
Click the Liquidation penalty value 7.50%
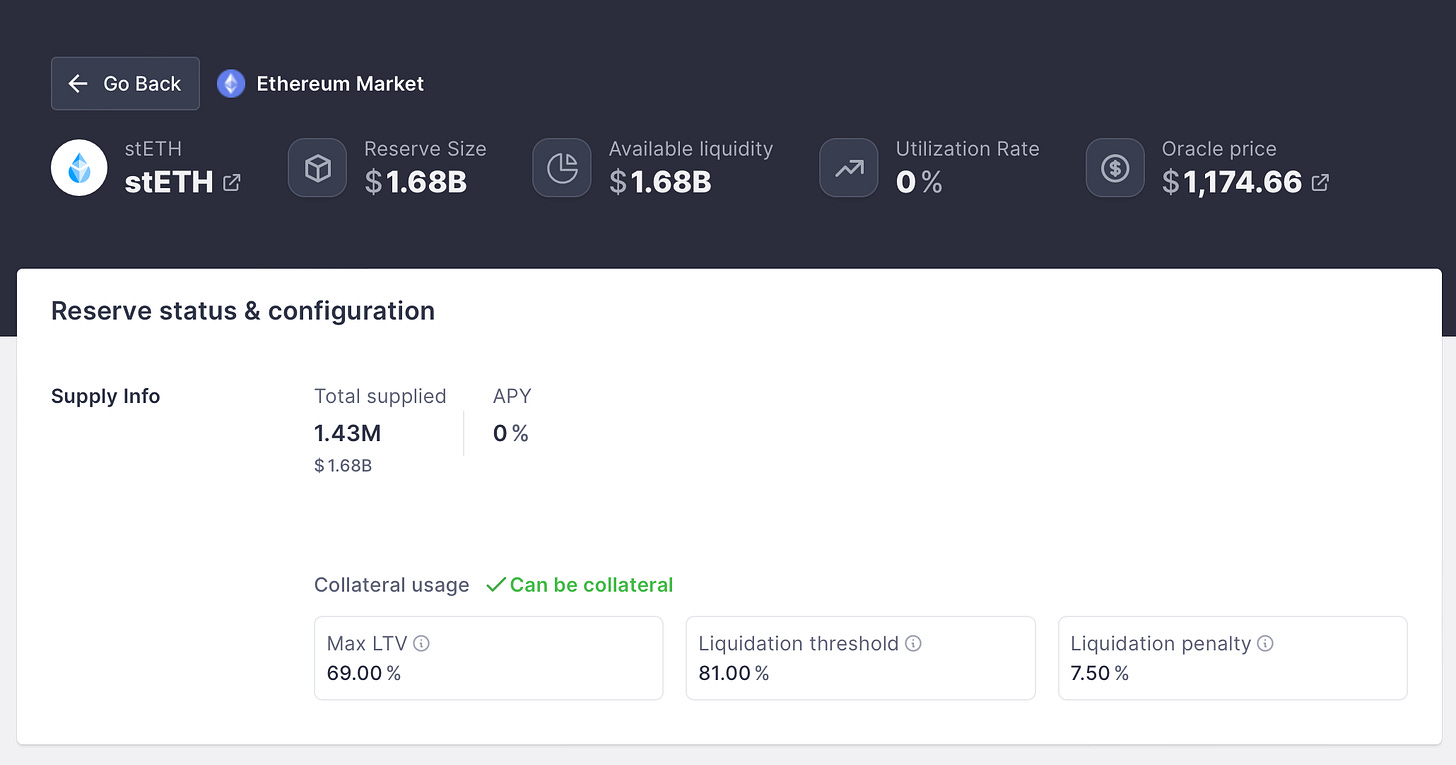coord(1100,673)
